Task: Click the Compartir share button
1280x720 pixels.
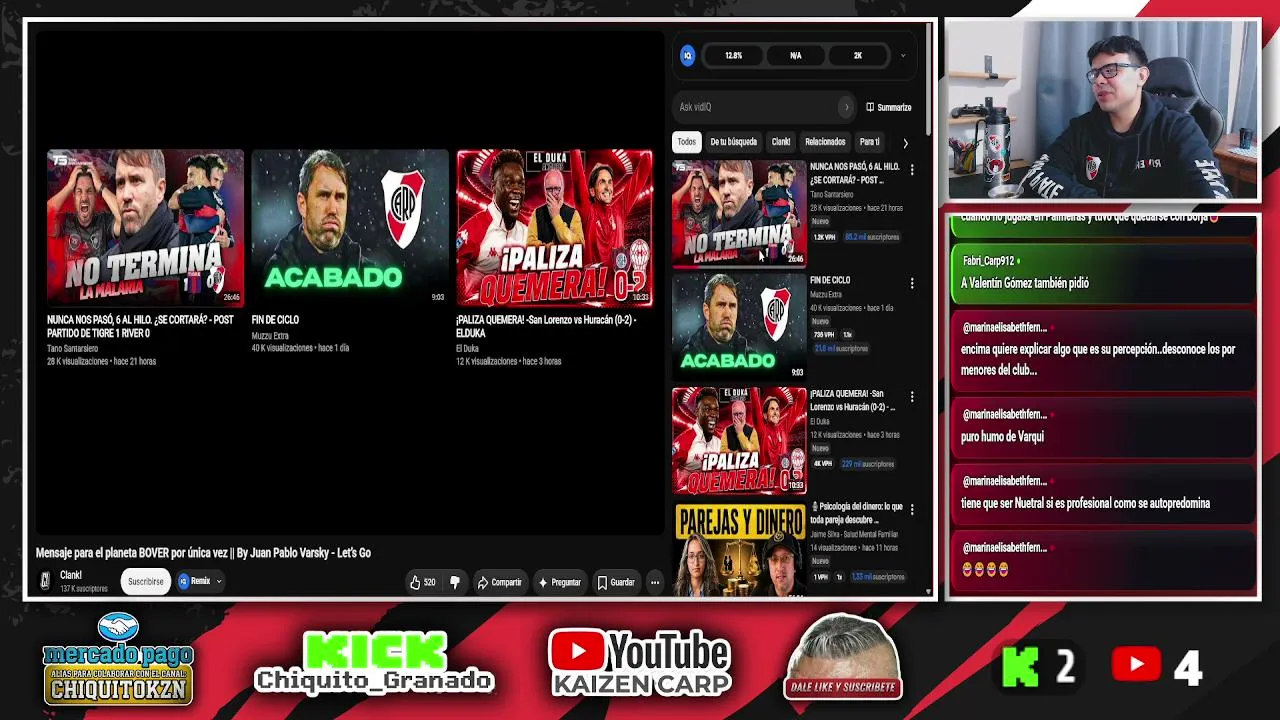Action: [x=500, y=582]
